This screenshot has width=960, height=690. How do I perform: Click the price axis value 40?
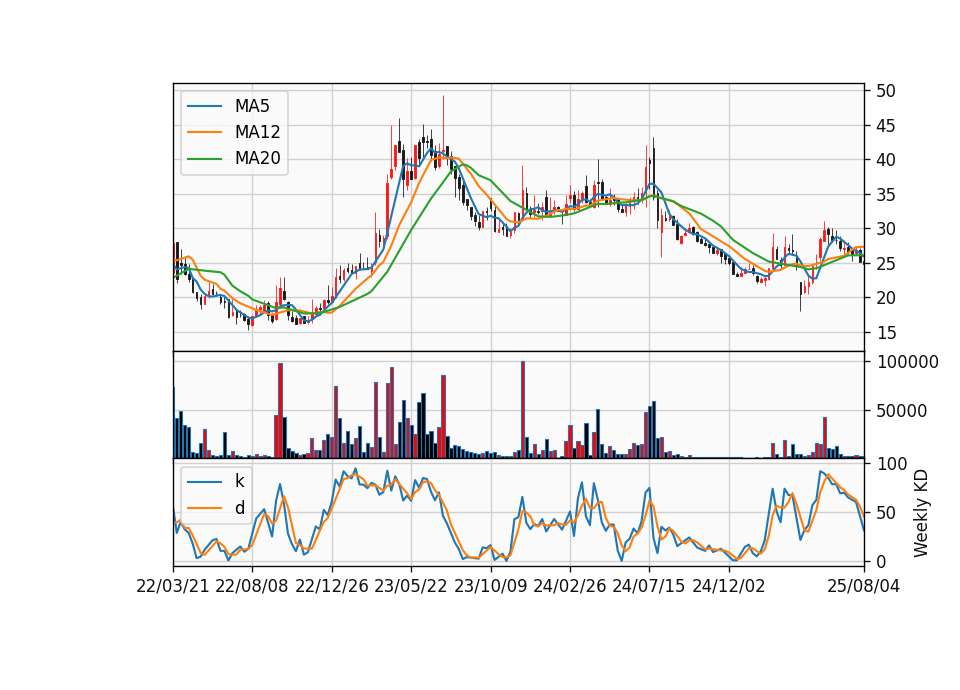pyautogui.click(x=886, y=160)
